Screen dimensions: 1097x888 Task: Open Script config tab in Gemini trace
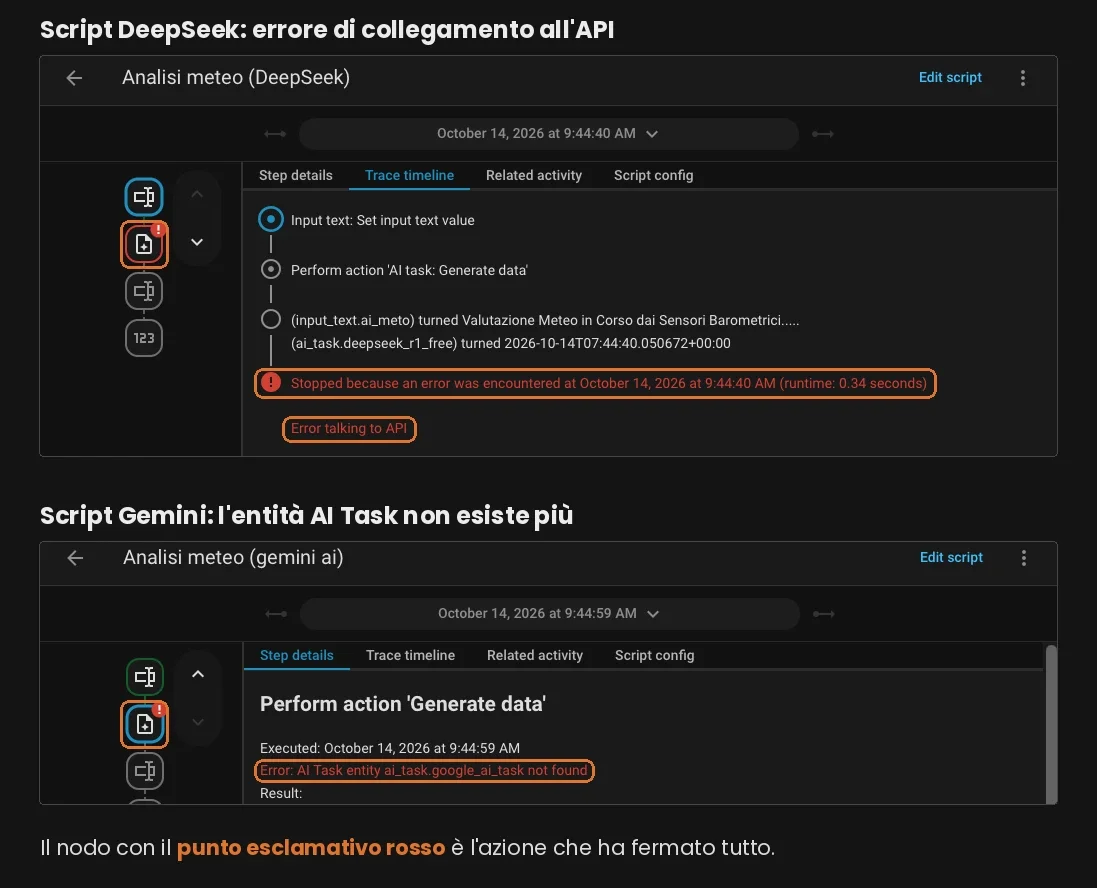coord(654,656)
